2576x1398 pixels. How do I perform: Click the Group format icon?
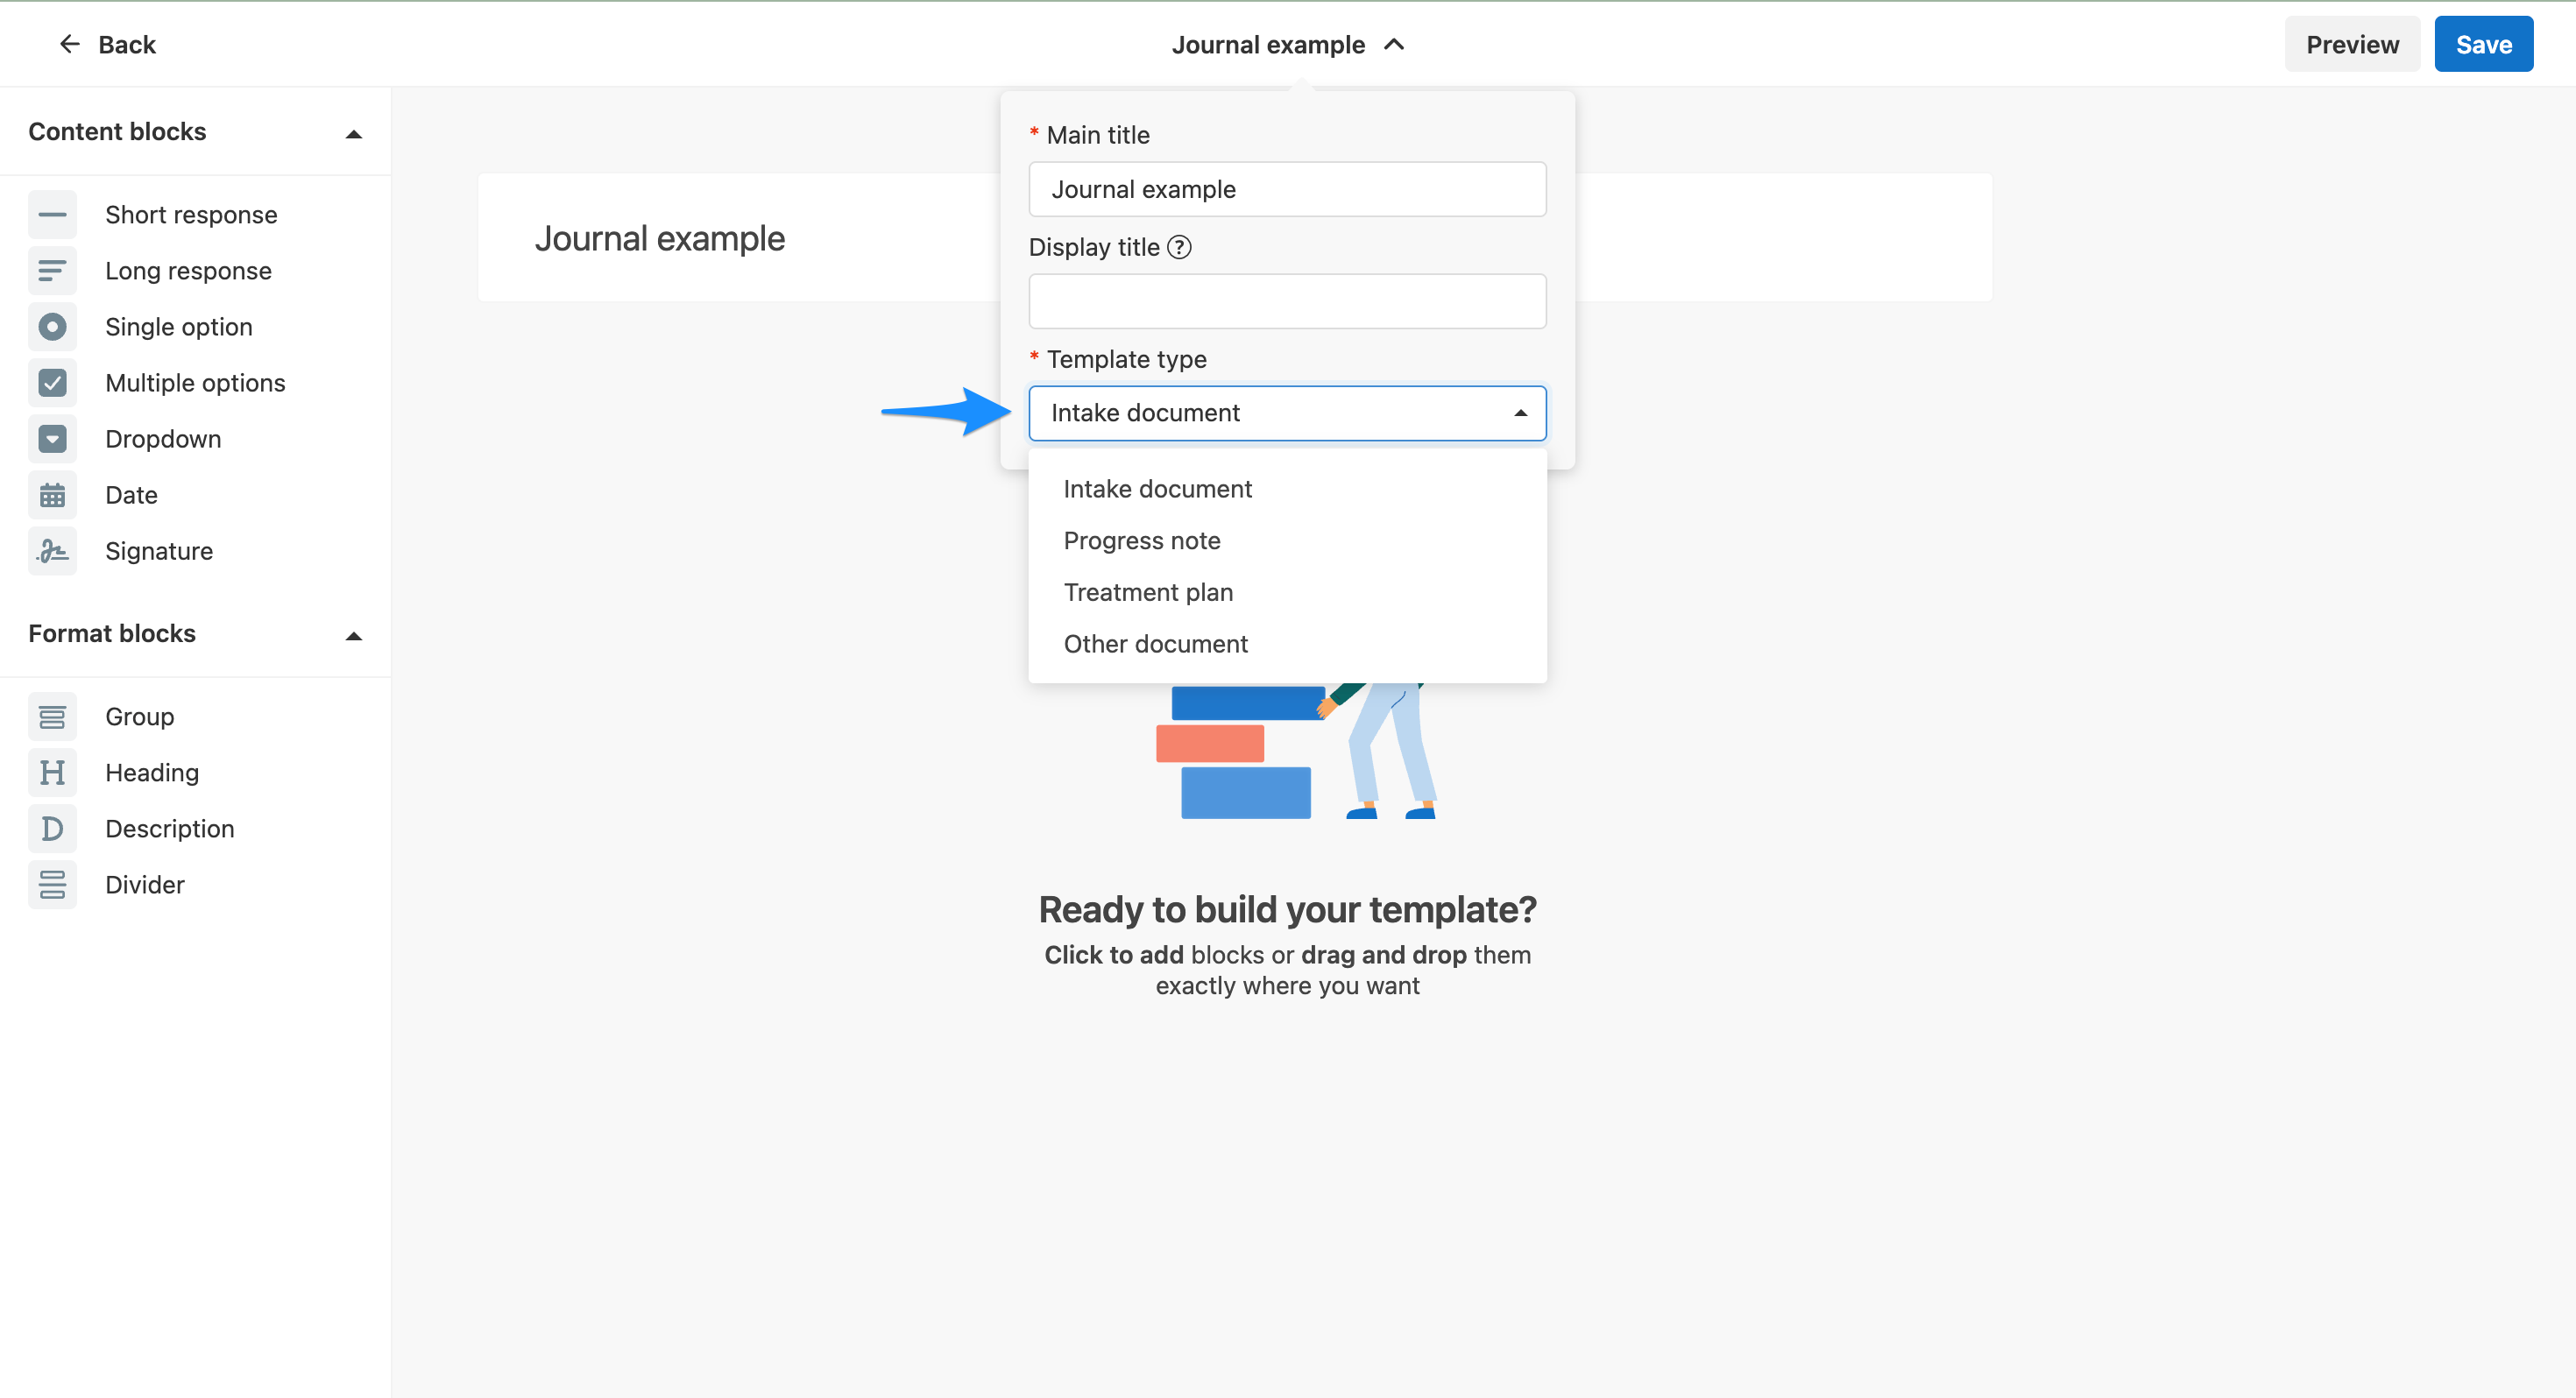pos(52,717)
